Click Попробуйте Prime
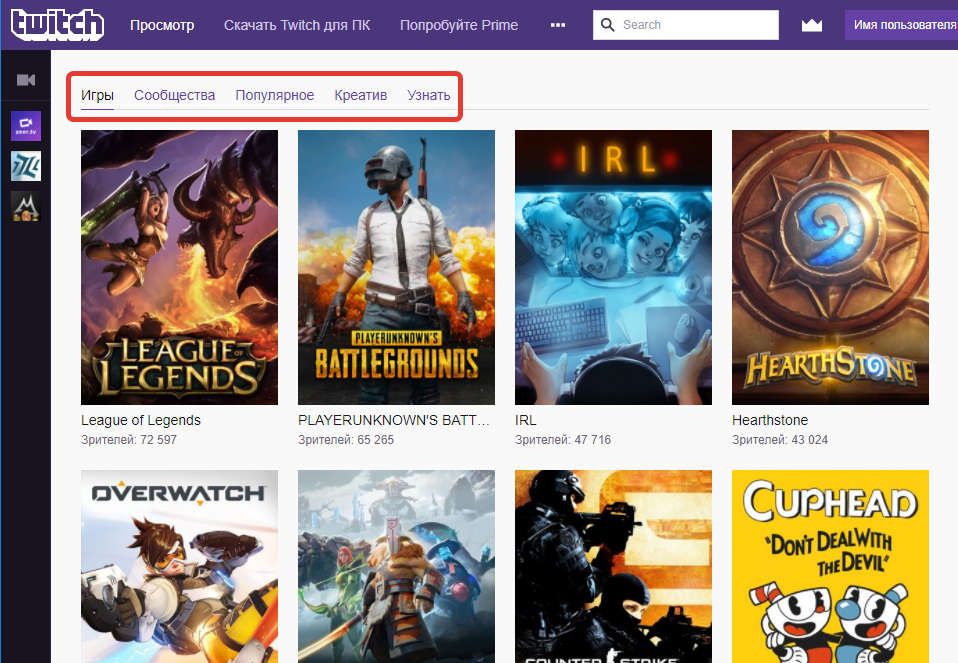Screen dimensions: 958x663 pyautogui.click(x=459, y=25)
